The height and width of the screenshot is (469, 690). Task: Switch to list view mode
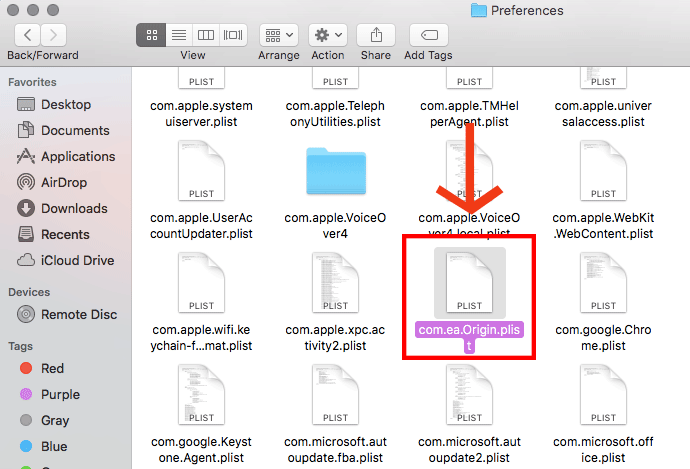[x=179, y=35]
